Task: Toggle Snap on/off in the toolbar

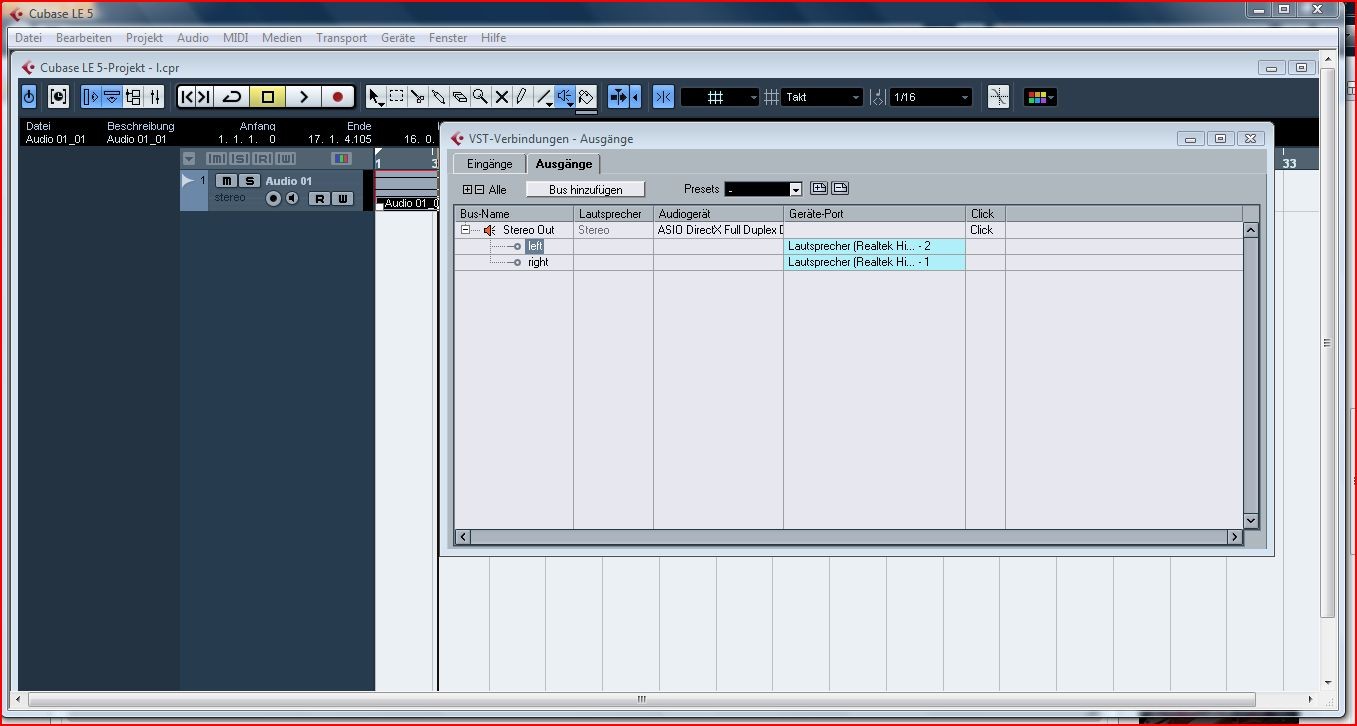Action: click(664, 97)
